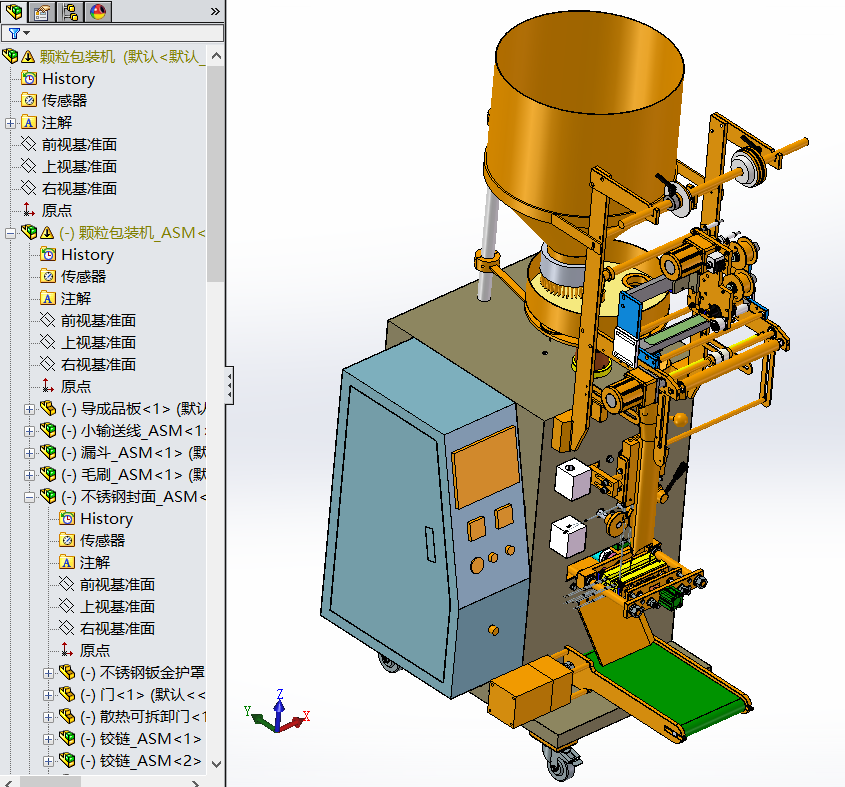845x787 pixels.
Task: Expand the top-level 注解 annotations node
Action: (x=10, y=123)
